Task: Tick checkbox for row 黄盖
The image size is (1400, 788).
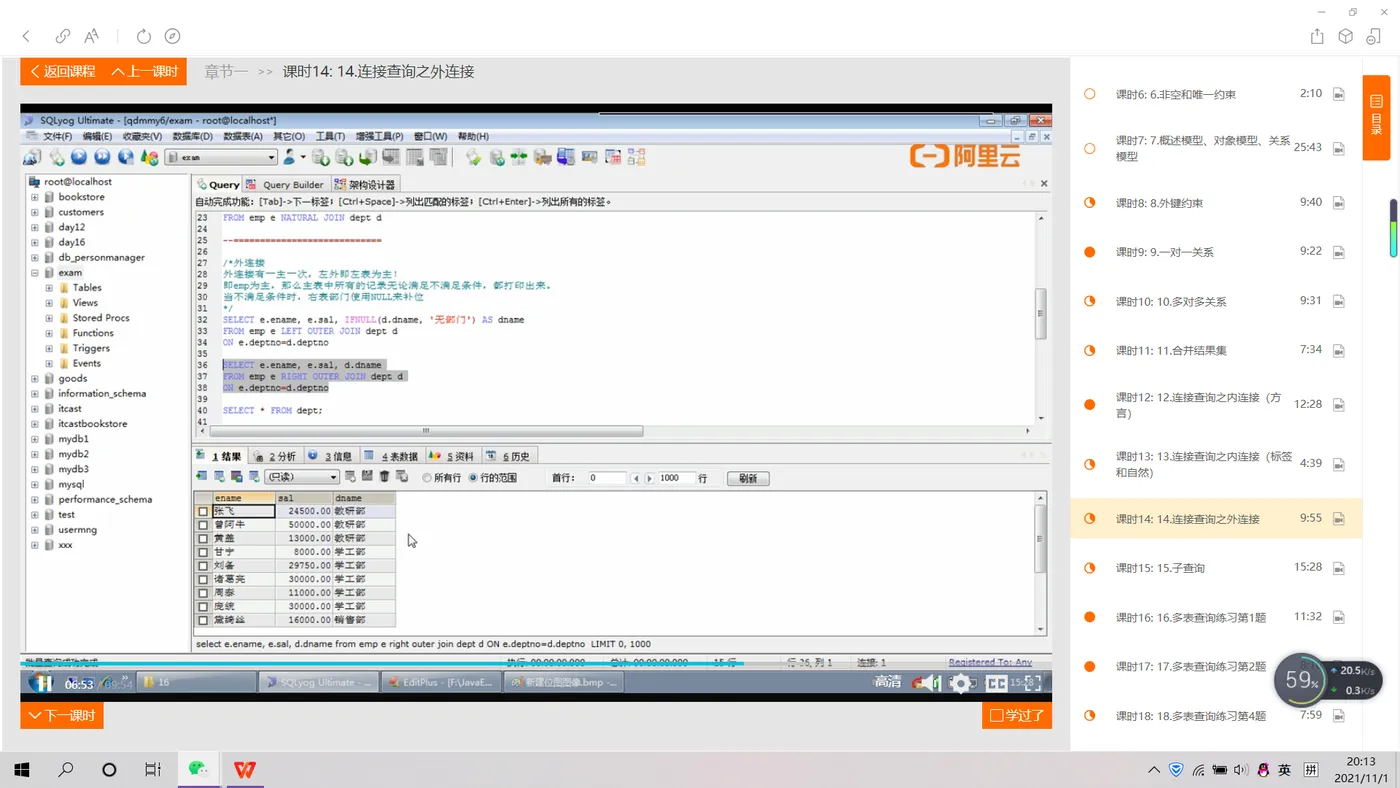Action: (203, 538)
